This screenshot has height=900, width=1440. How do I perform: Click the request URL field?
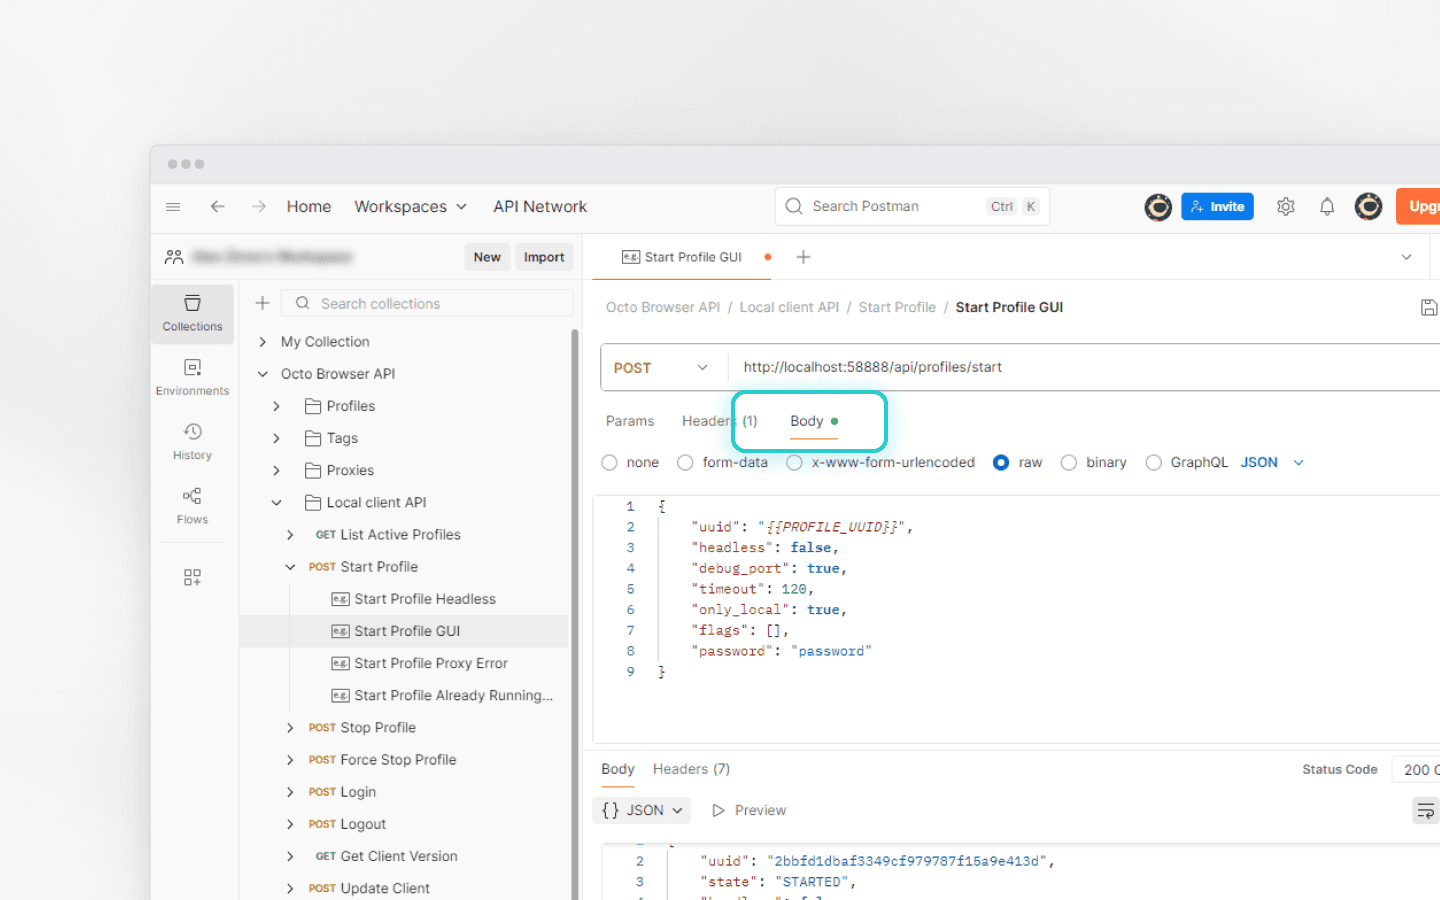[1085, 368]
